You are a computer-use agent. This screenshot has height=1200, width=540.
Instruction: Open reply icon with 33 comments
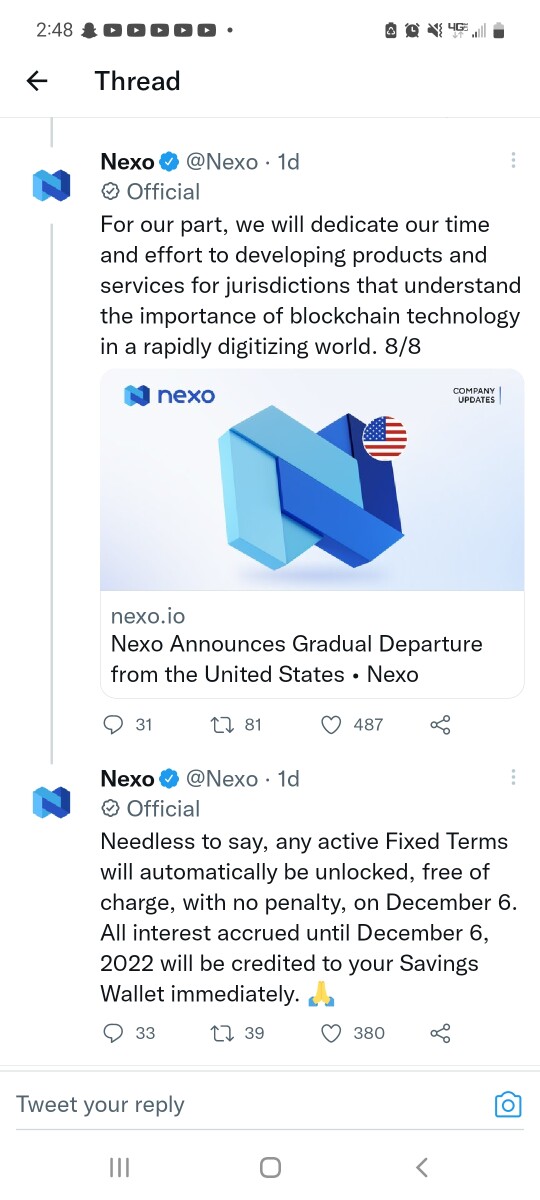pyautogui.click(x=114, y=1033)
